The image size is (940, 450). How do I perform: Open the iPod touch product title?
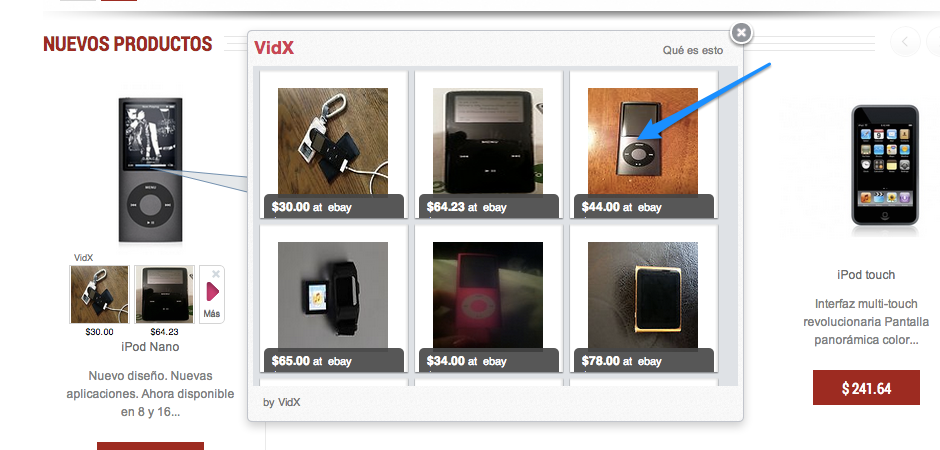[x=866, y=274]
